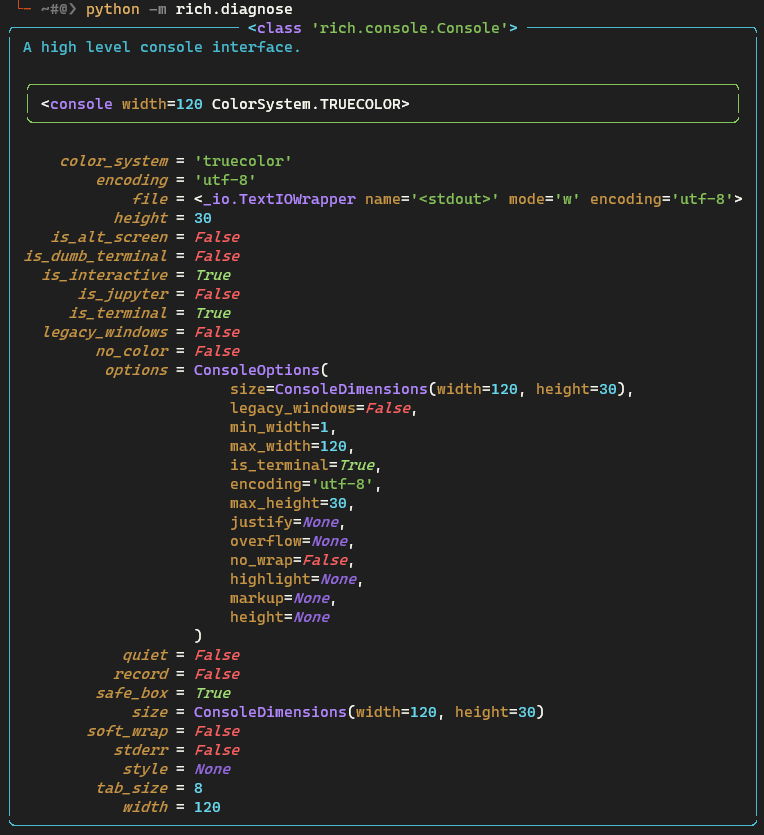This screenshot has height=835, width=764.
Task: Select the title "<class 'rich.console.Console'>"
Action: (x=382, y=28)
